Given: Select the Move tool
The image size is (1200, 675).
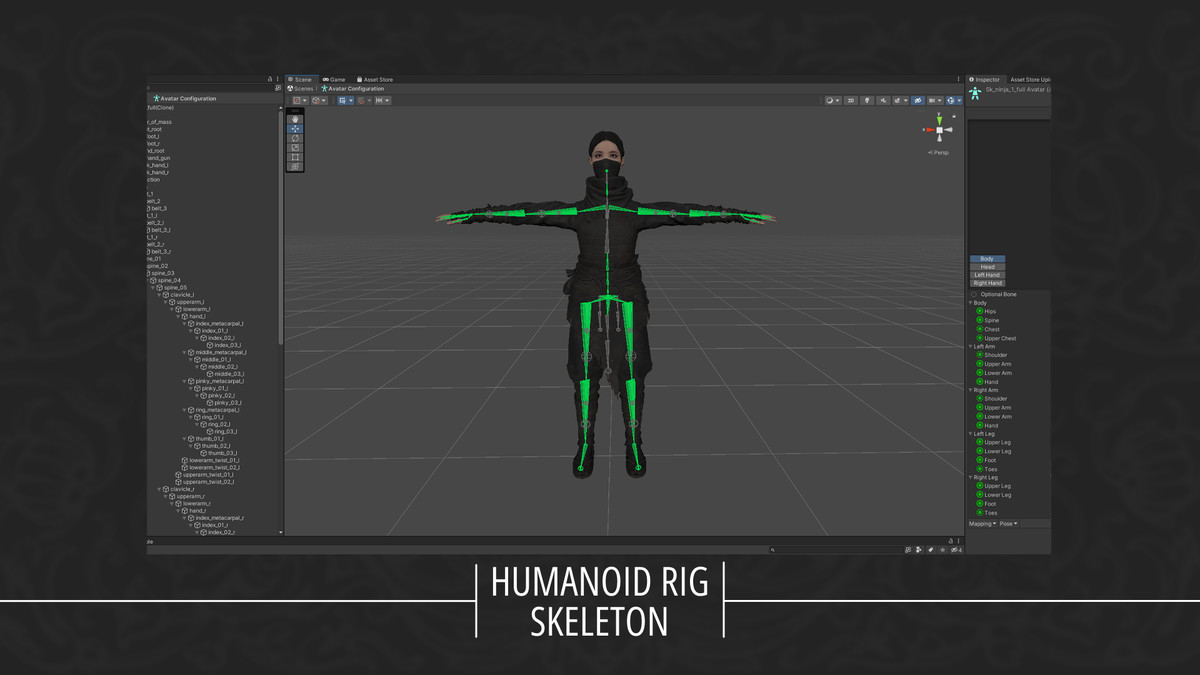Looking at the screenshot, I should click(x=295, y=129).
